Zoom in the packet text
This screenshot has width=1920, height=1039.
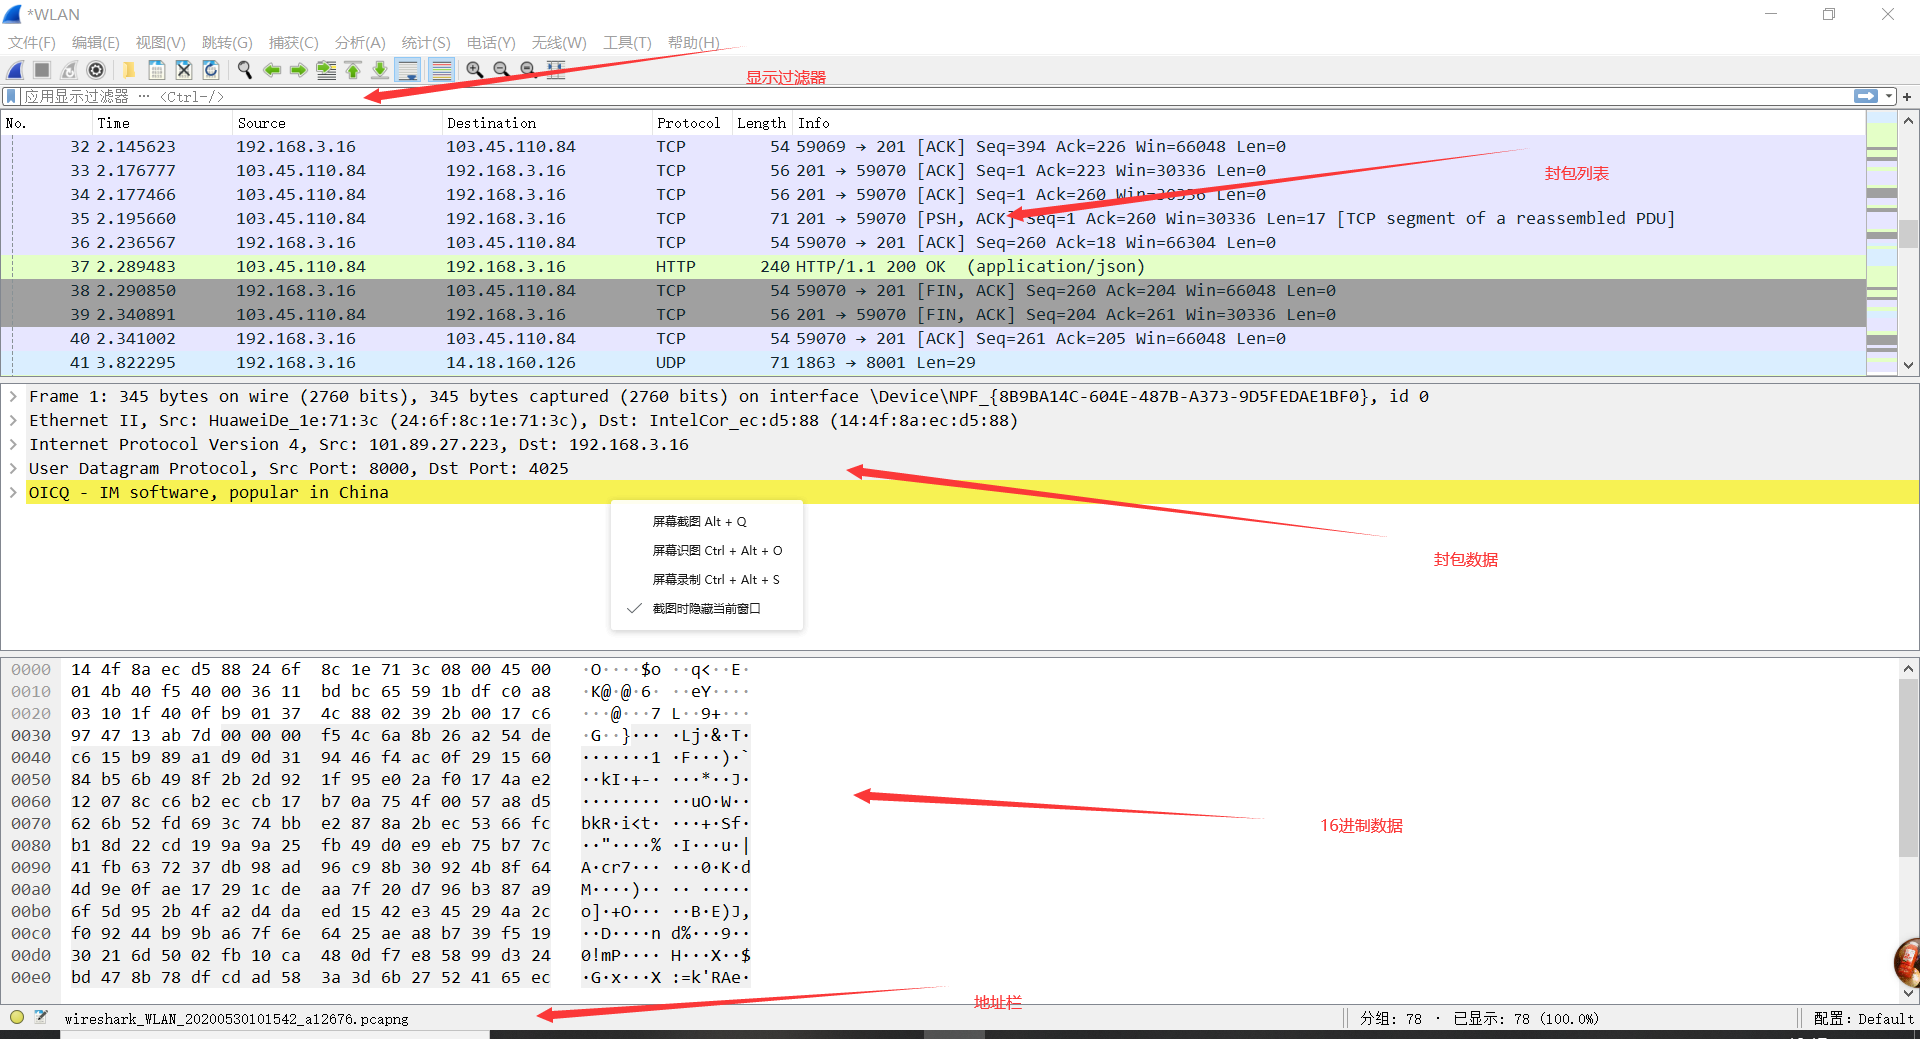pos(474,70)
